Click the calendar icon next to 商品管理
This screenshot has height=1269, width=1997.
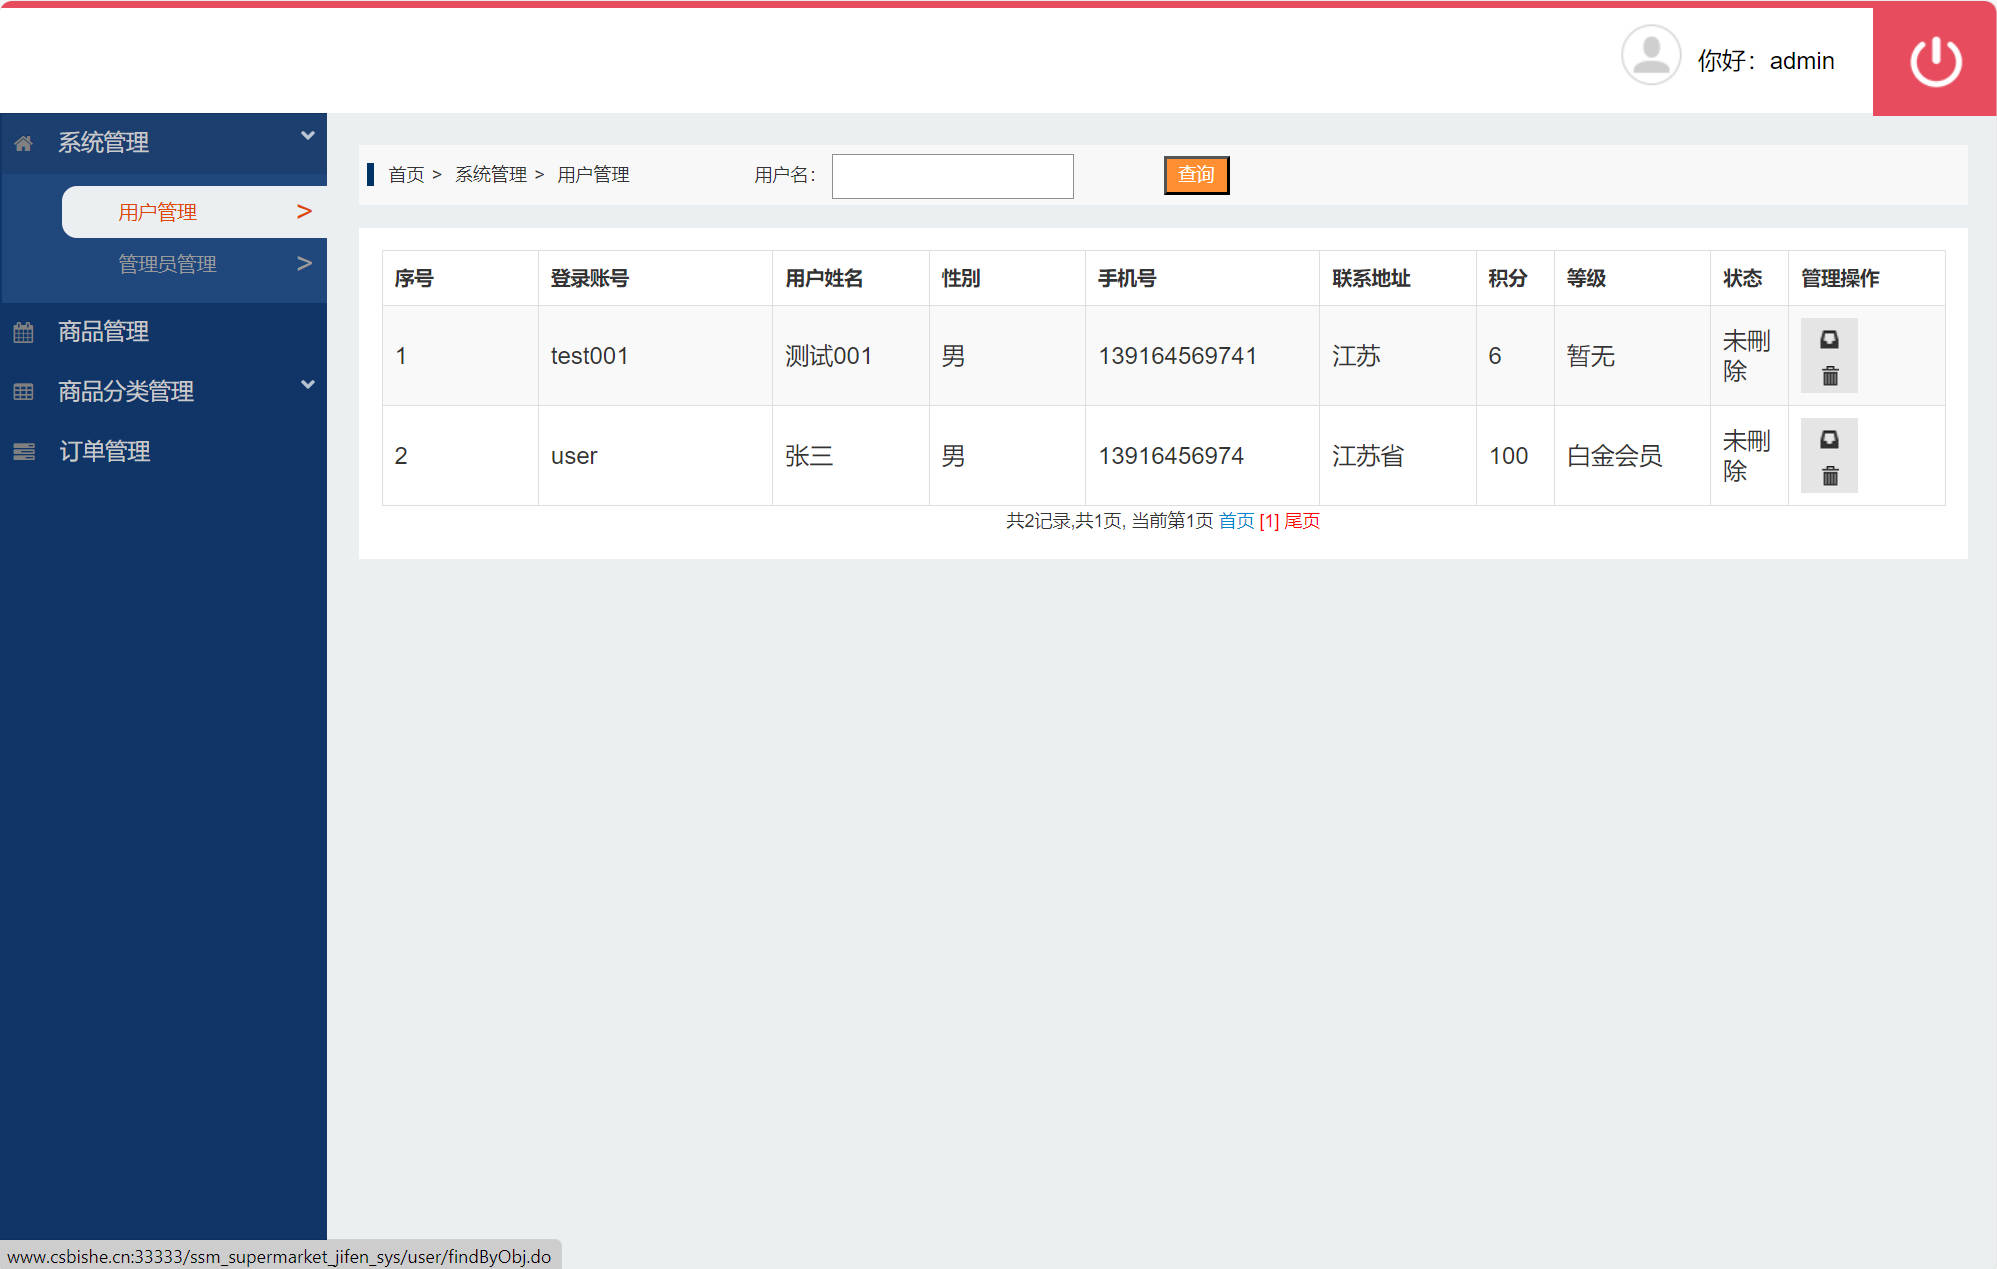click(x=24, y=332)
